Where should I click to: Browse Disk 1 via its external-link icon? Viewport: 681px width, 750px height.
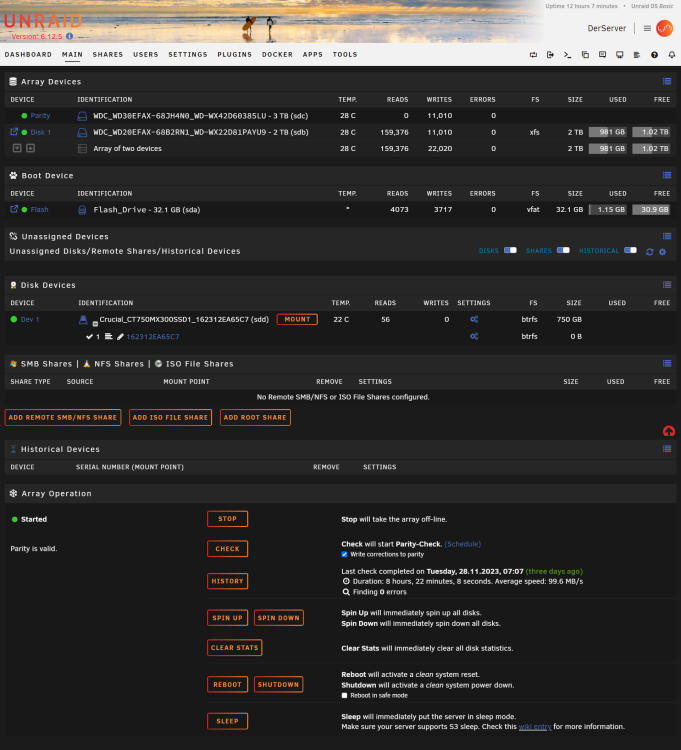14,132
